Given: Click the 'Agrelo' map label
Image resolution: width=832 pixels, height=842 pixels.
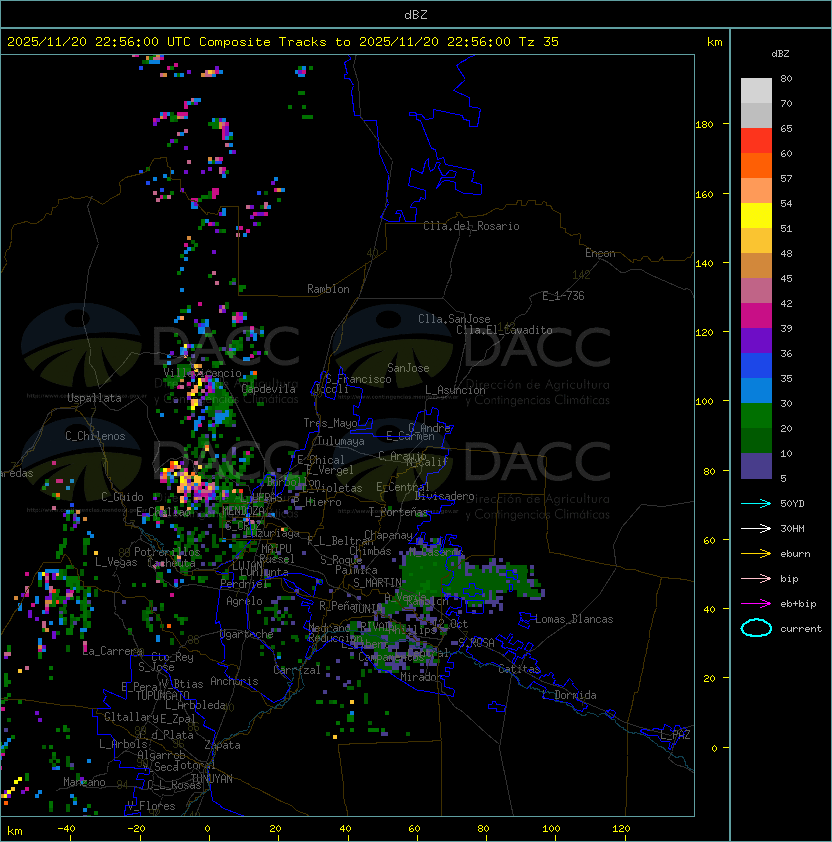Looking at the screenshot, I should coord(244,601).
